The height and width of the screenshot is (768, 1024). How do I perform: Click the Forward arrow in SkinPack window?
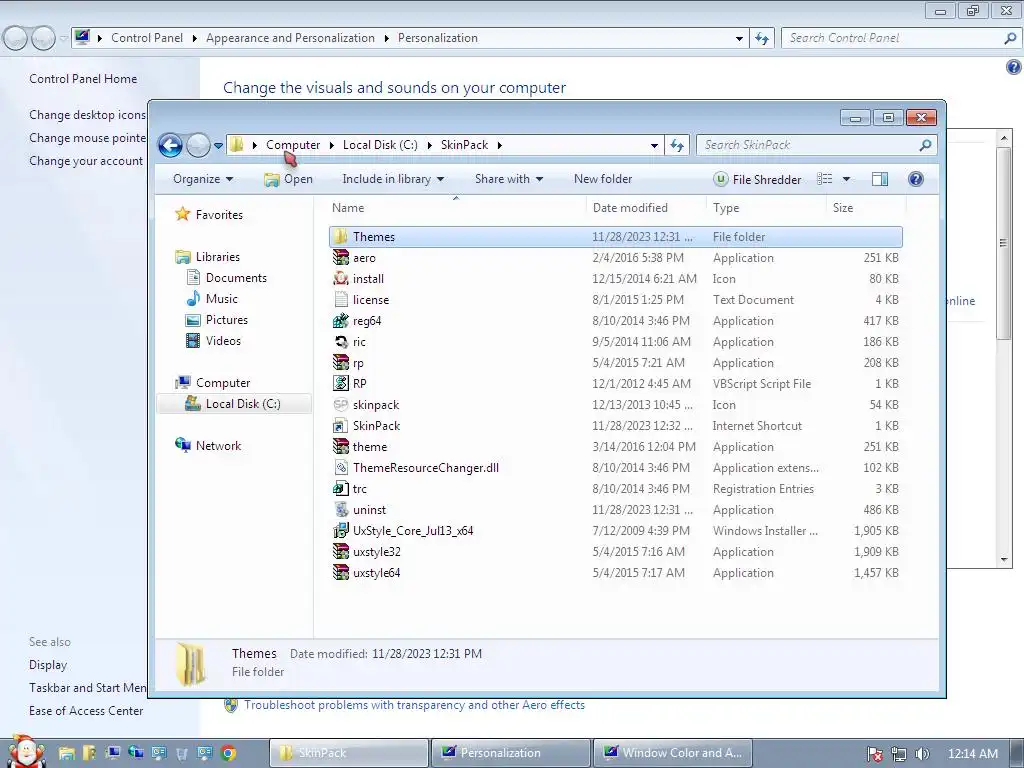tap(198, 145)
